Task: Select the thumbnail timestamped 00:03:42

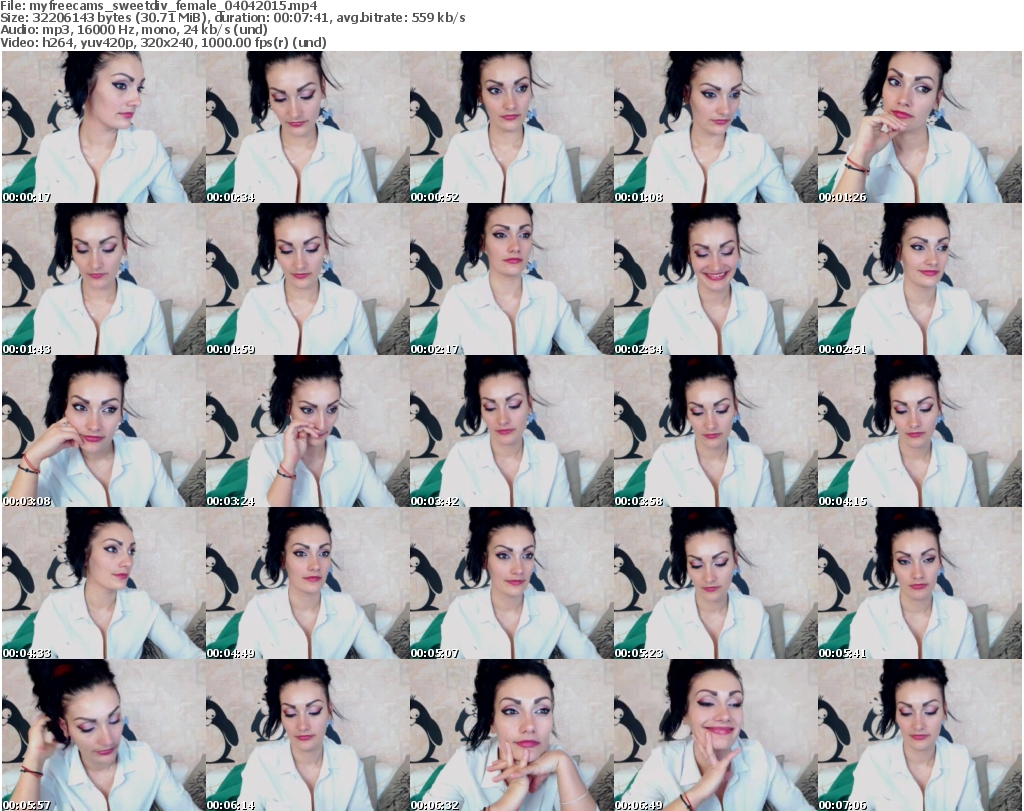Action: pos(511,432)
